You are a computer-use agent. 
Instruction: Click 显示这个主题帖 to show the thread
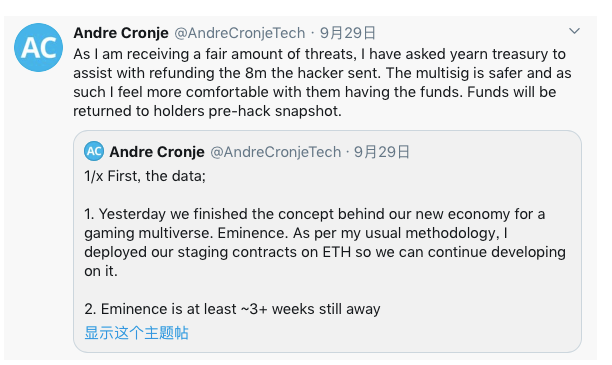136,333
